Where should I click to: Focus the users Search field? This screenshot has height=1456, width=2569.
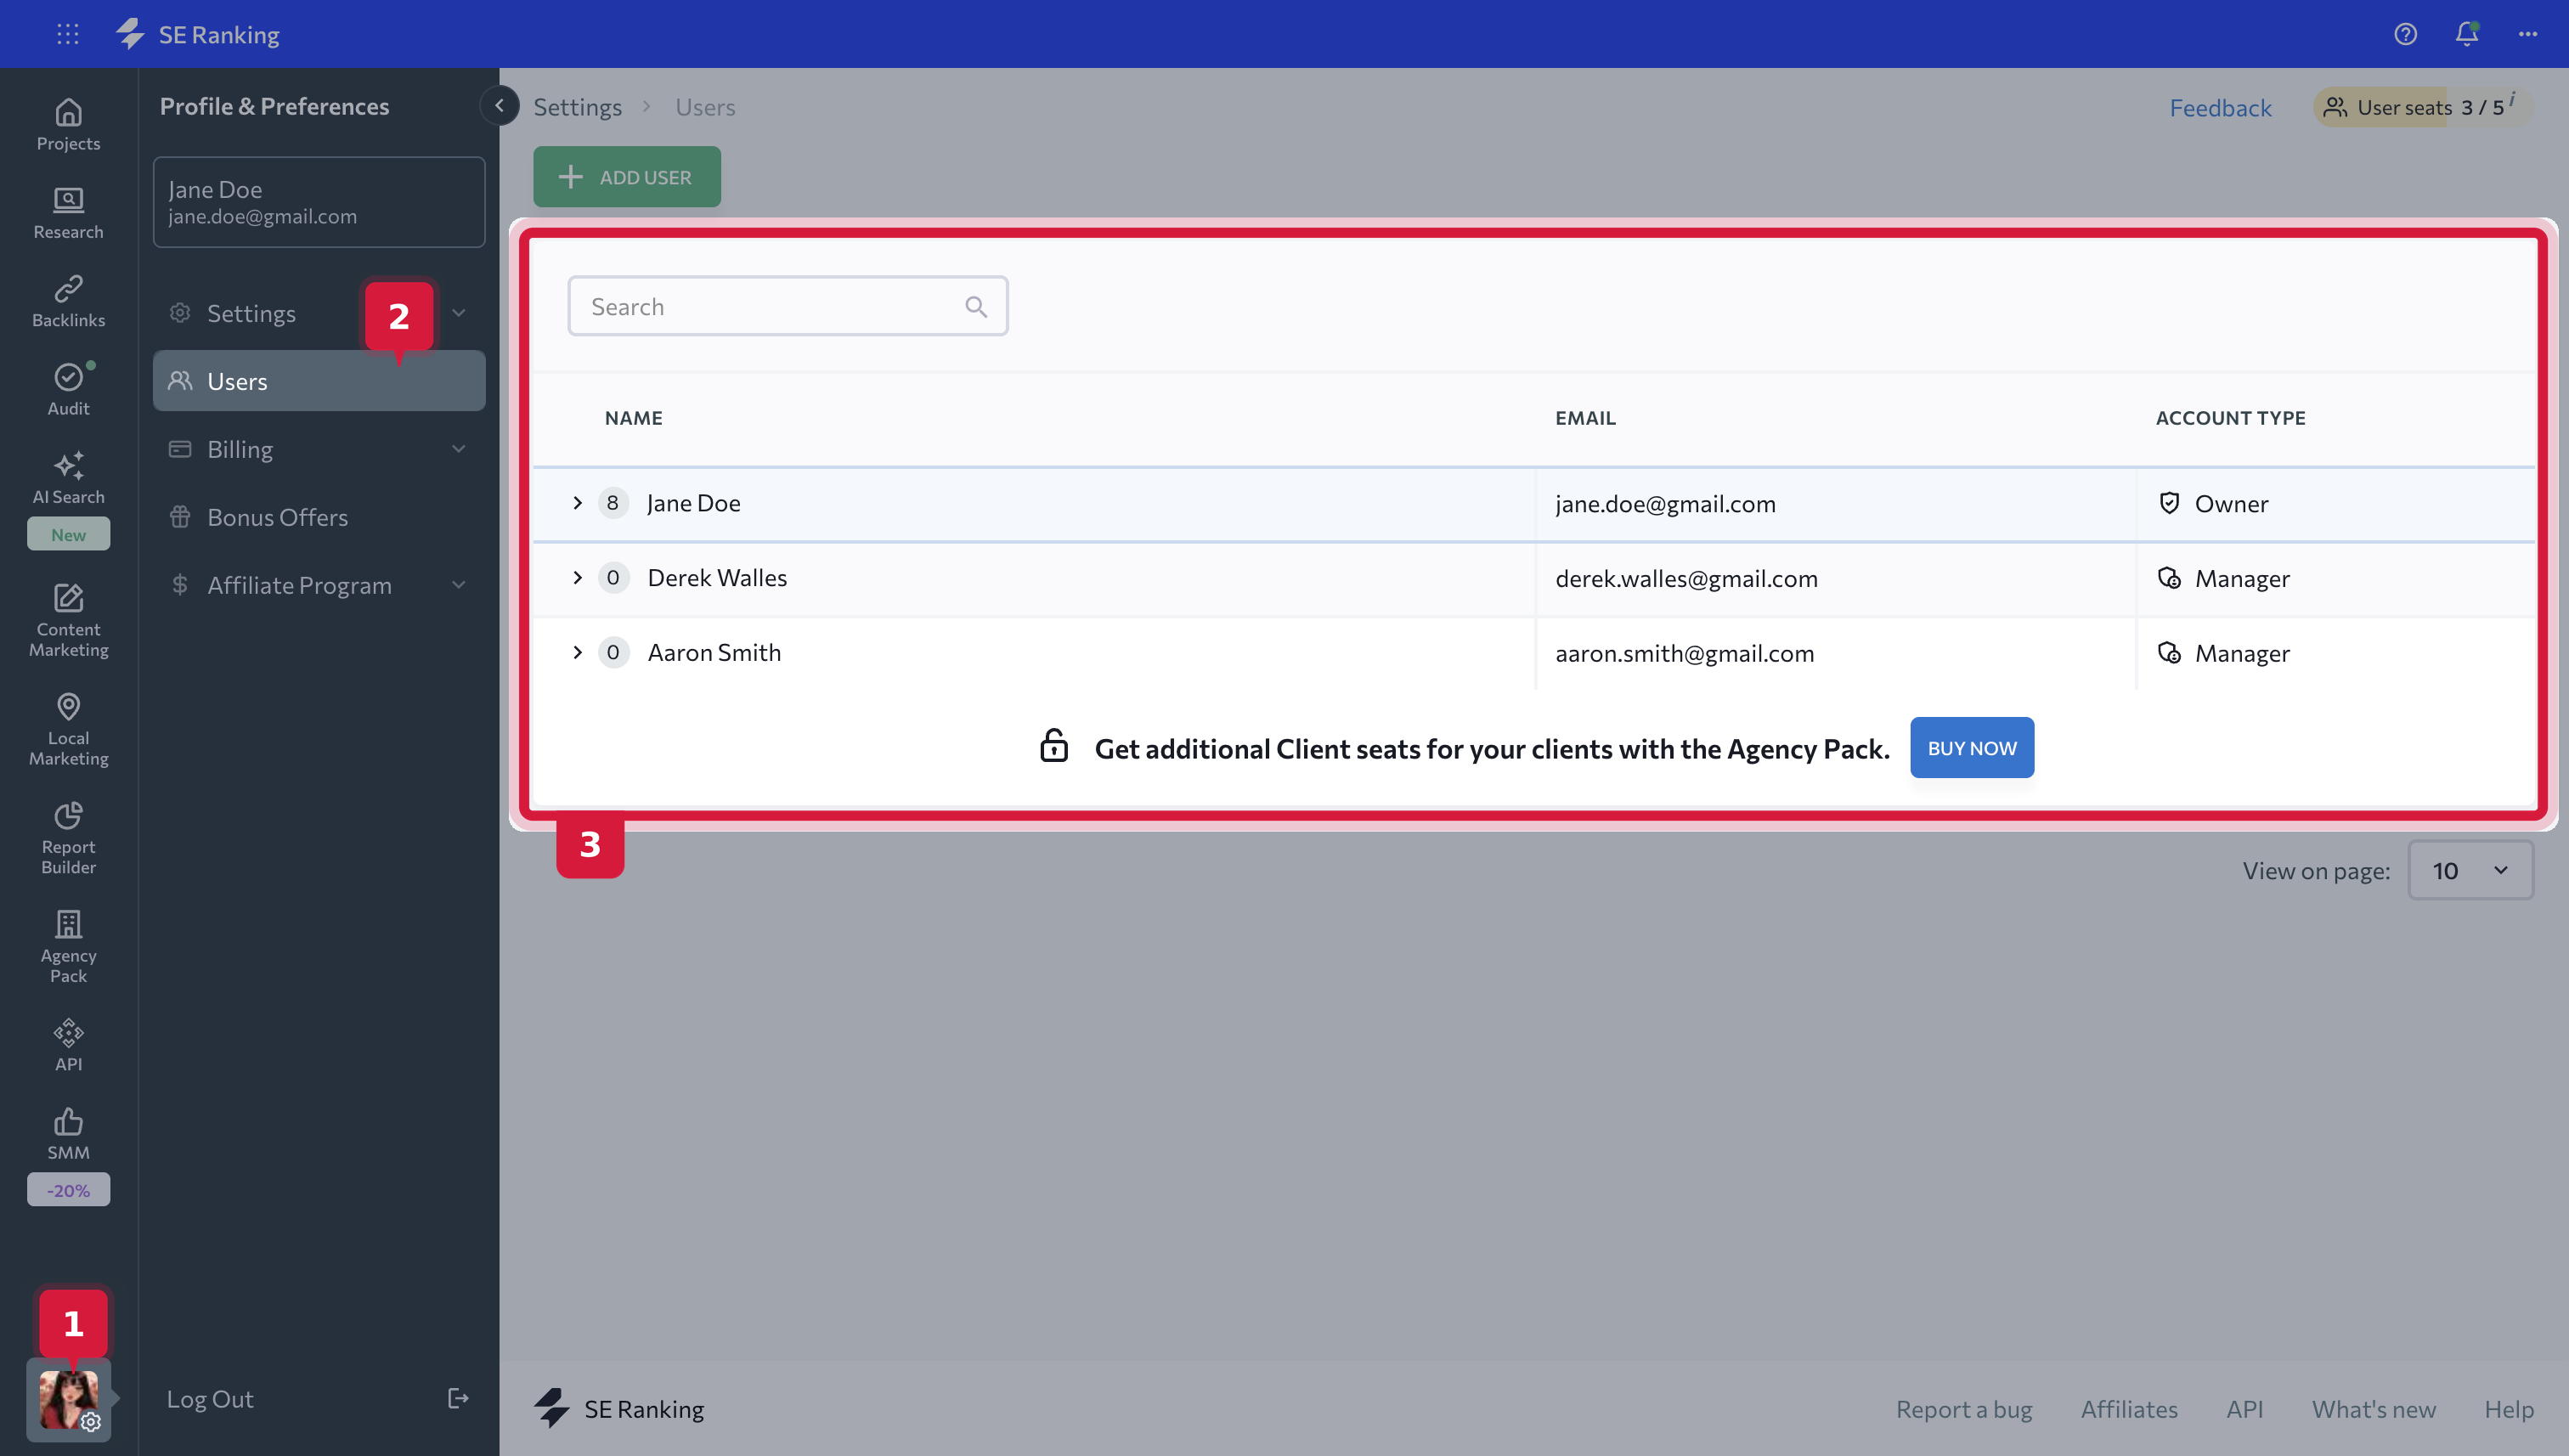coord(788,307)
